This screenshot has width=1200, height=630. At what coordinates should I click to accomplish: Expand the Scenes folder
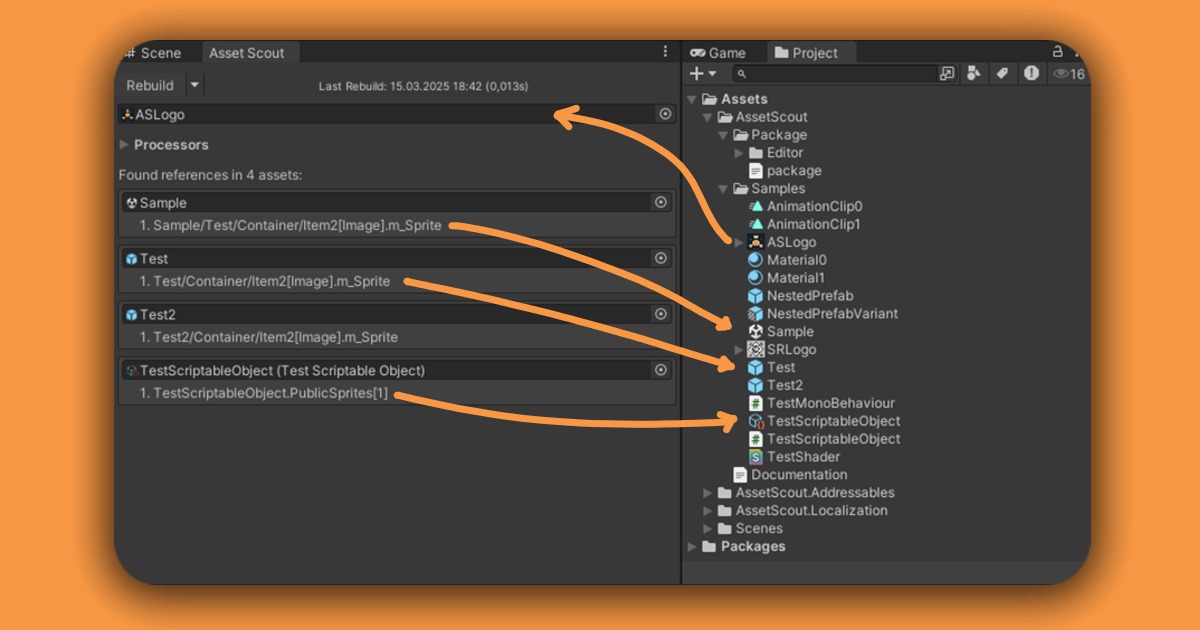click(708, 529)
